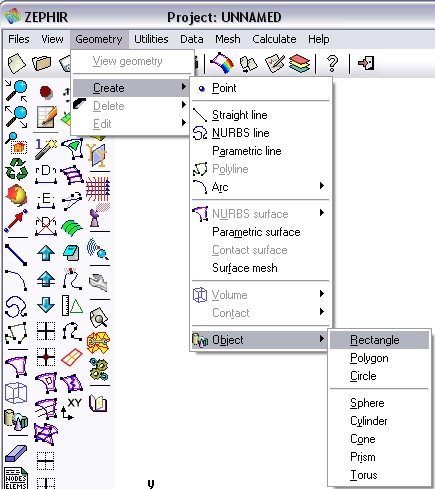The height and width of the screenshot is (489, 435).
Task: Click the rainbow contour results icon
Action: (x=222, y=63)
